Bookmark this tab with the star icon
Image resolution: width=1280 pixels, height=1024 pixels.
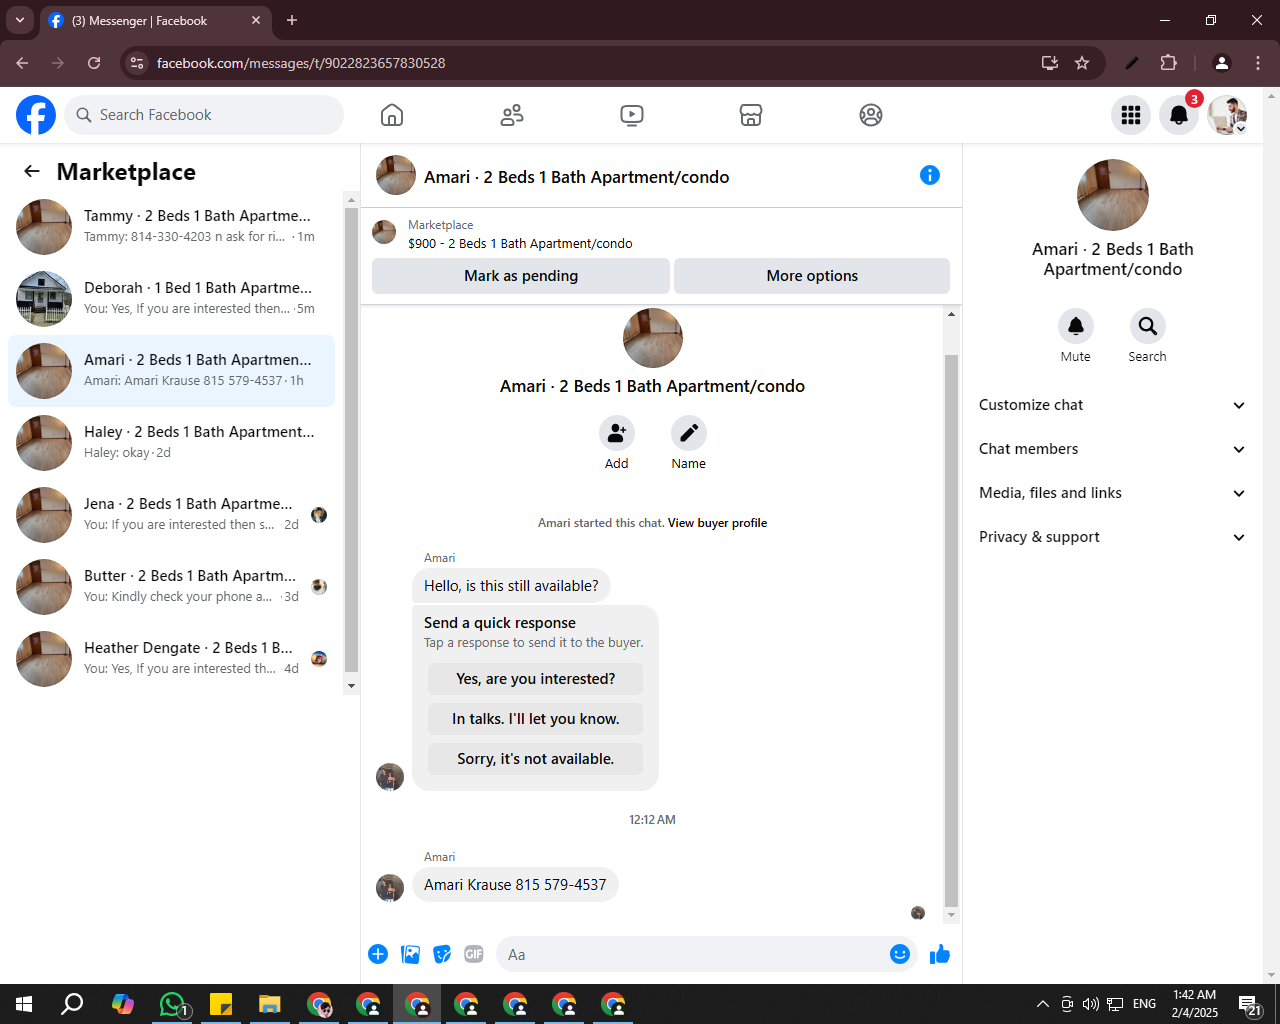click(1082, 63)
